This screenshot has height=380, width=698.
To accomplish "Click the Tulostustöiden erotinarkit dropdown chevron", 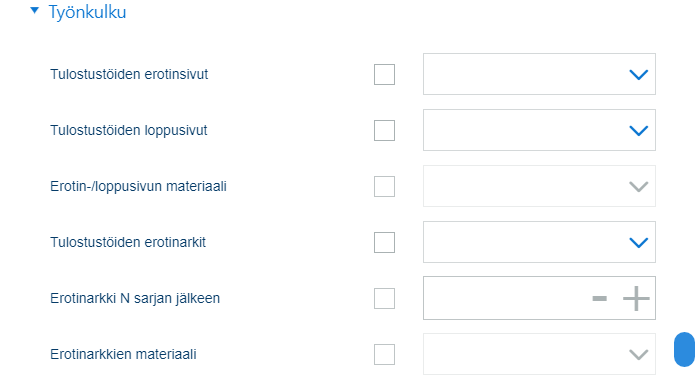I will (x=638, y=243).
